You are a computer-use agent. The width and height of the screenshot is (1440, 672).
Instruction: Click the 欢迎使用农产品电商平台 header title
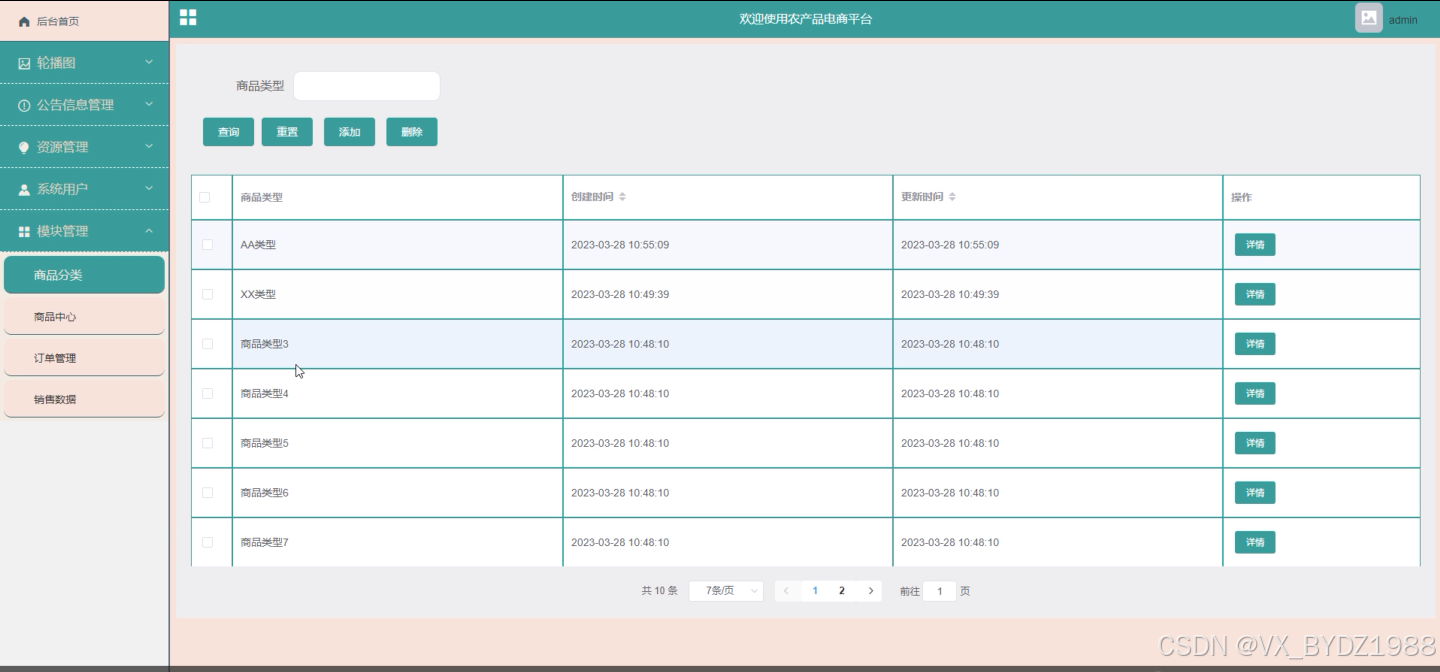[805, 19]
